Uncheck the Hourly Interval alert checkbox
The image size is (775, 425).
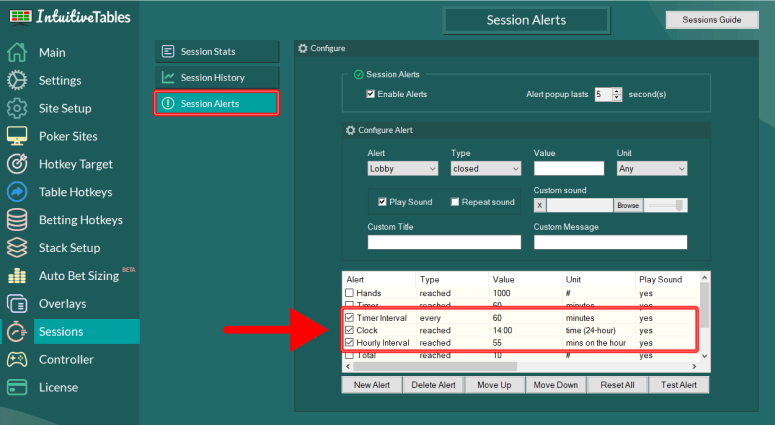tap(349, 342)
